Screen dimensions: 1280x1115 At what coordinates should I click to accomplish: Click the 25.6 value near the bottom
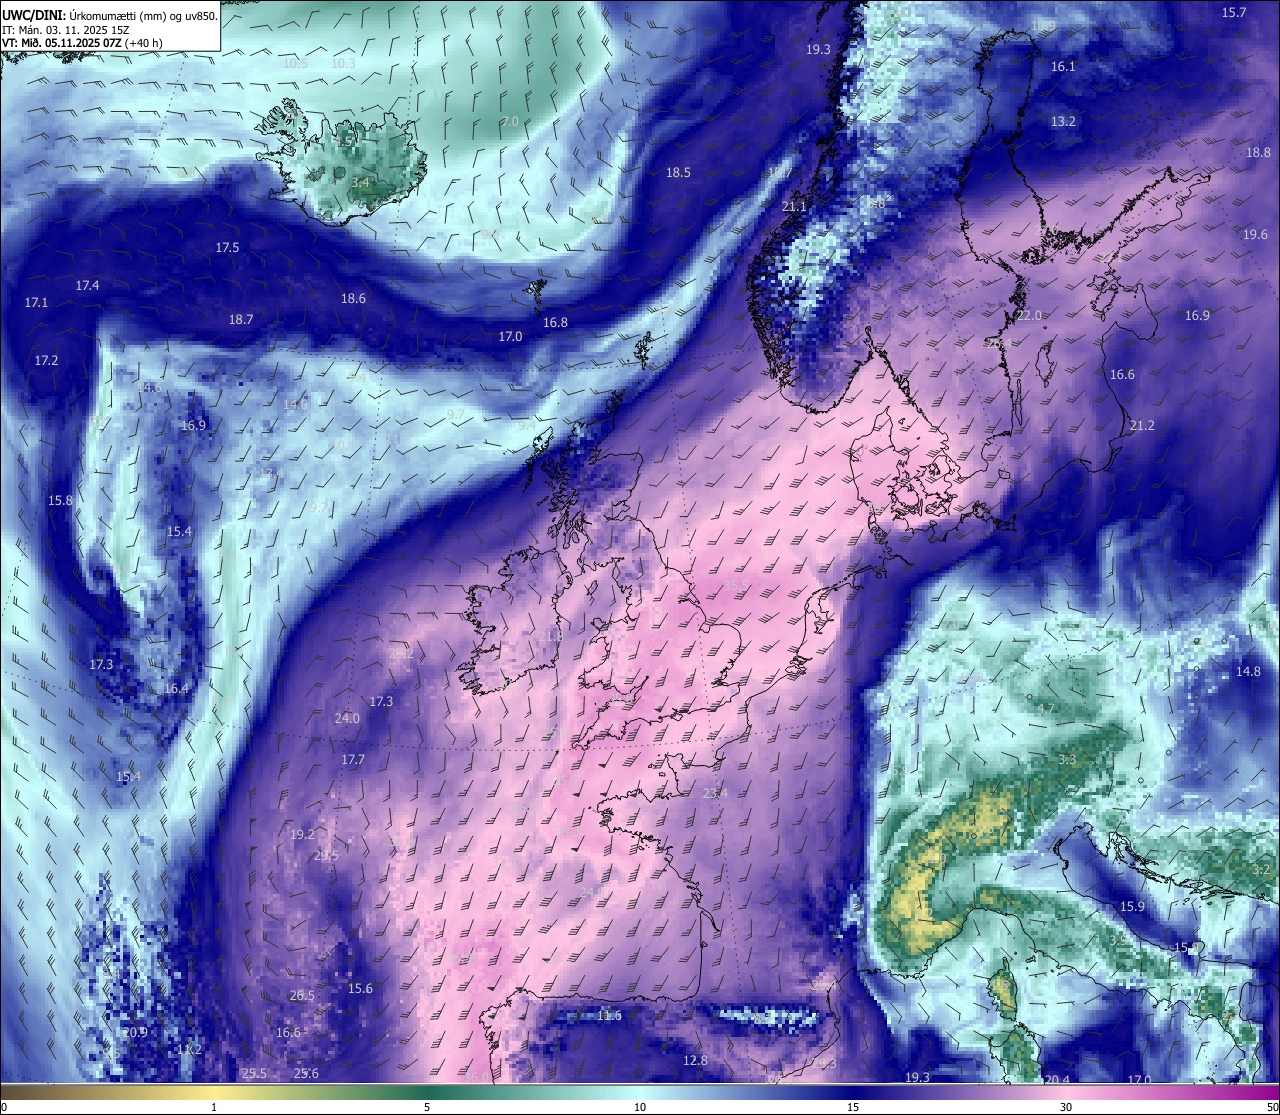[306, 1074]
